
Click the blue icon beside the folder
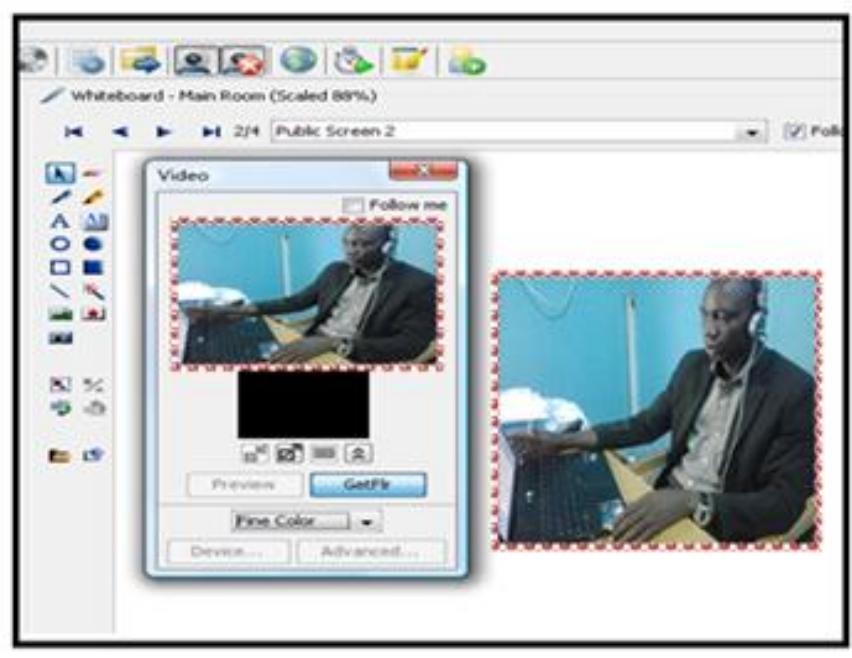[x=93, y=454]
